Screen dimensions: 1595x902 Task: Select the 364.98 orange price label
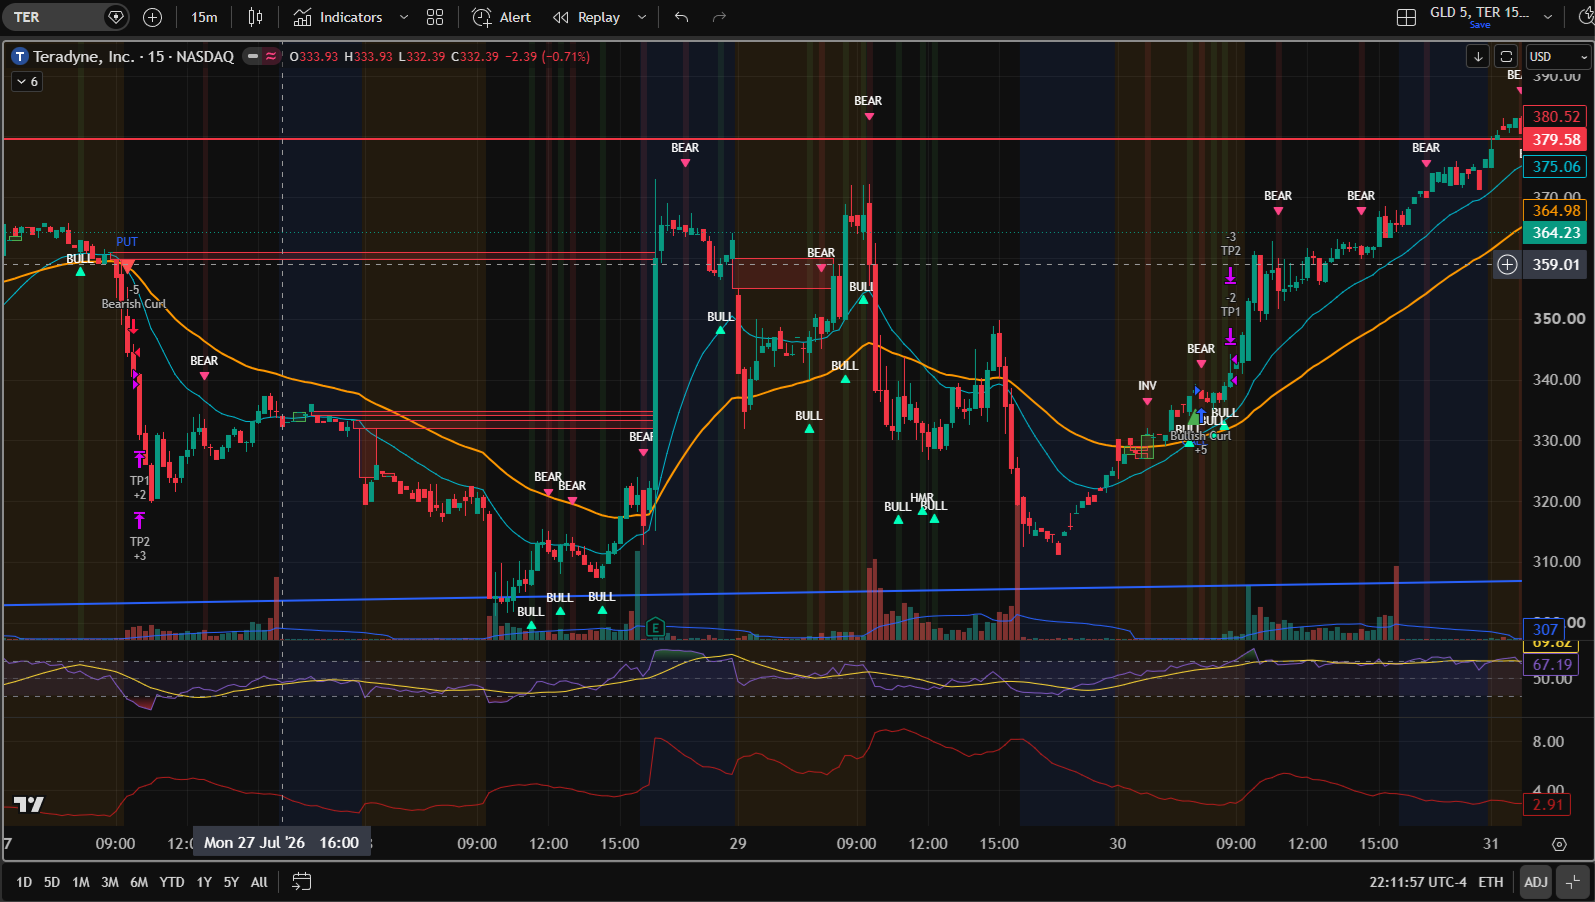pyautogui.click(x=1556, y=211)
